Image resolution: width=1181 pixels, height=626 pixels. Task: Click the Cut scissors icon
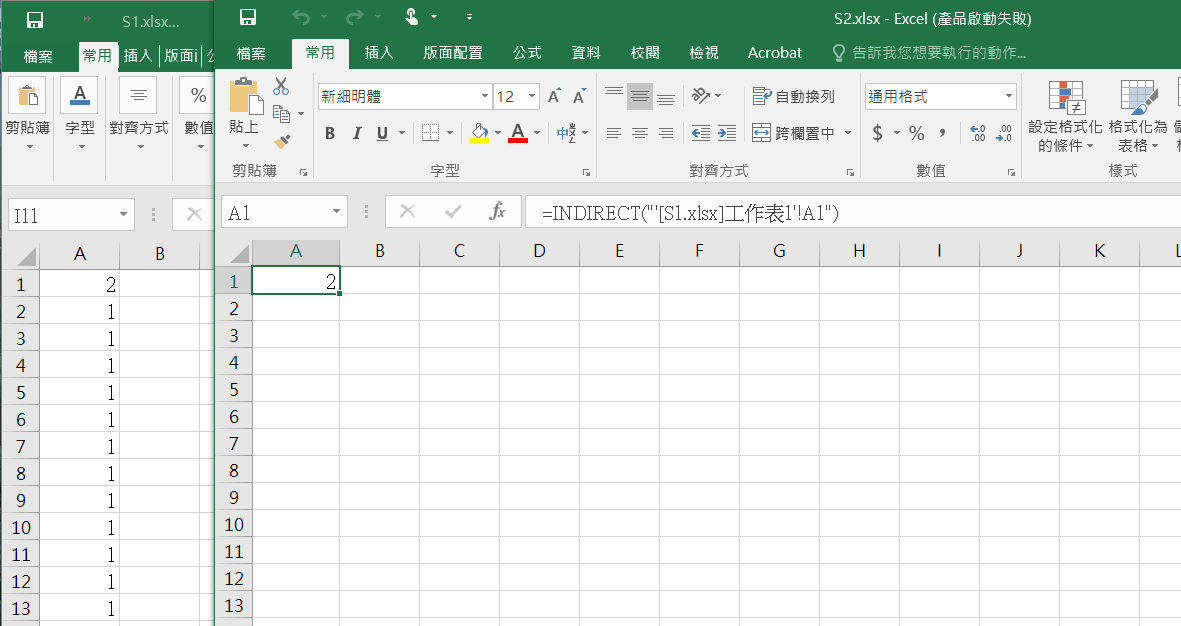point(281,87)
